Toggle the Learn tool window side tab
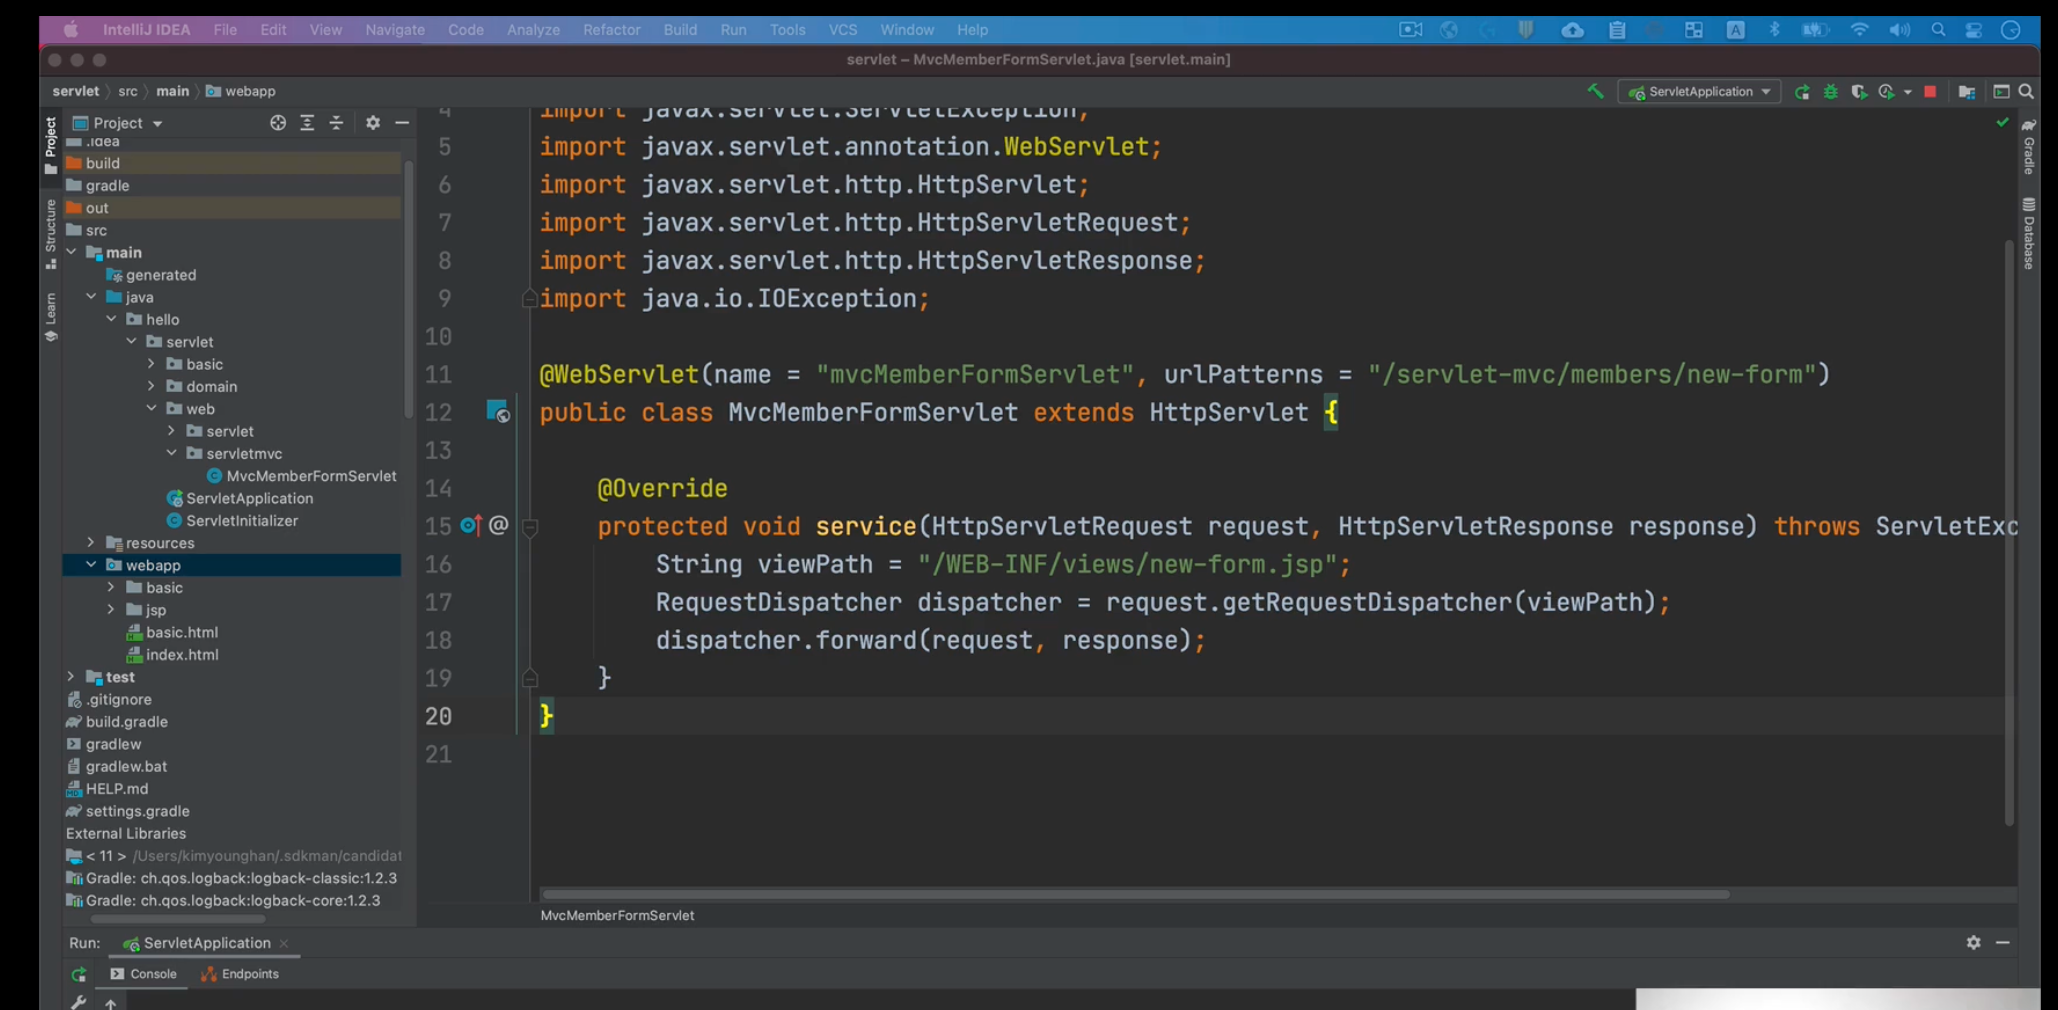 (x=50, y=318)
